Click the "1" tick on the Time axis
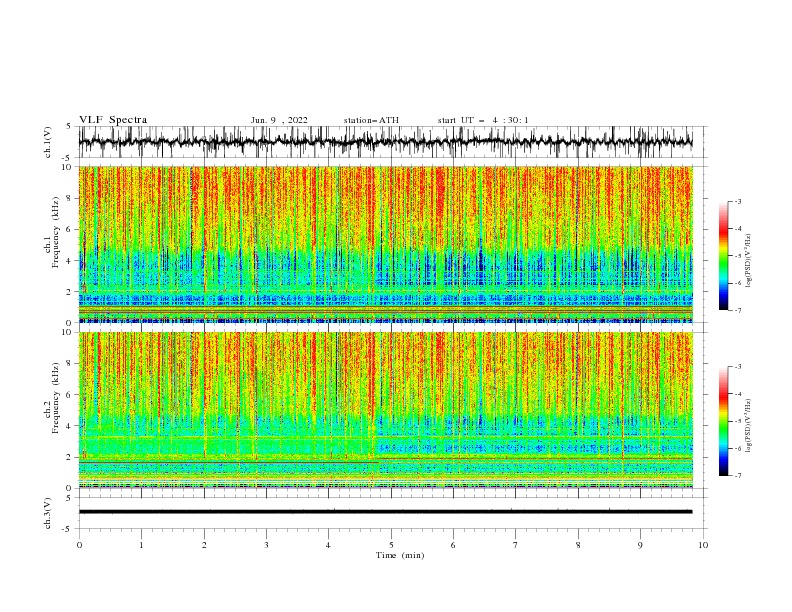Screen dimensions: 792x612 141,545
